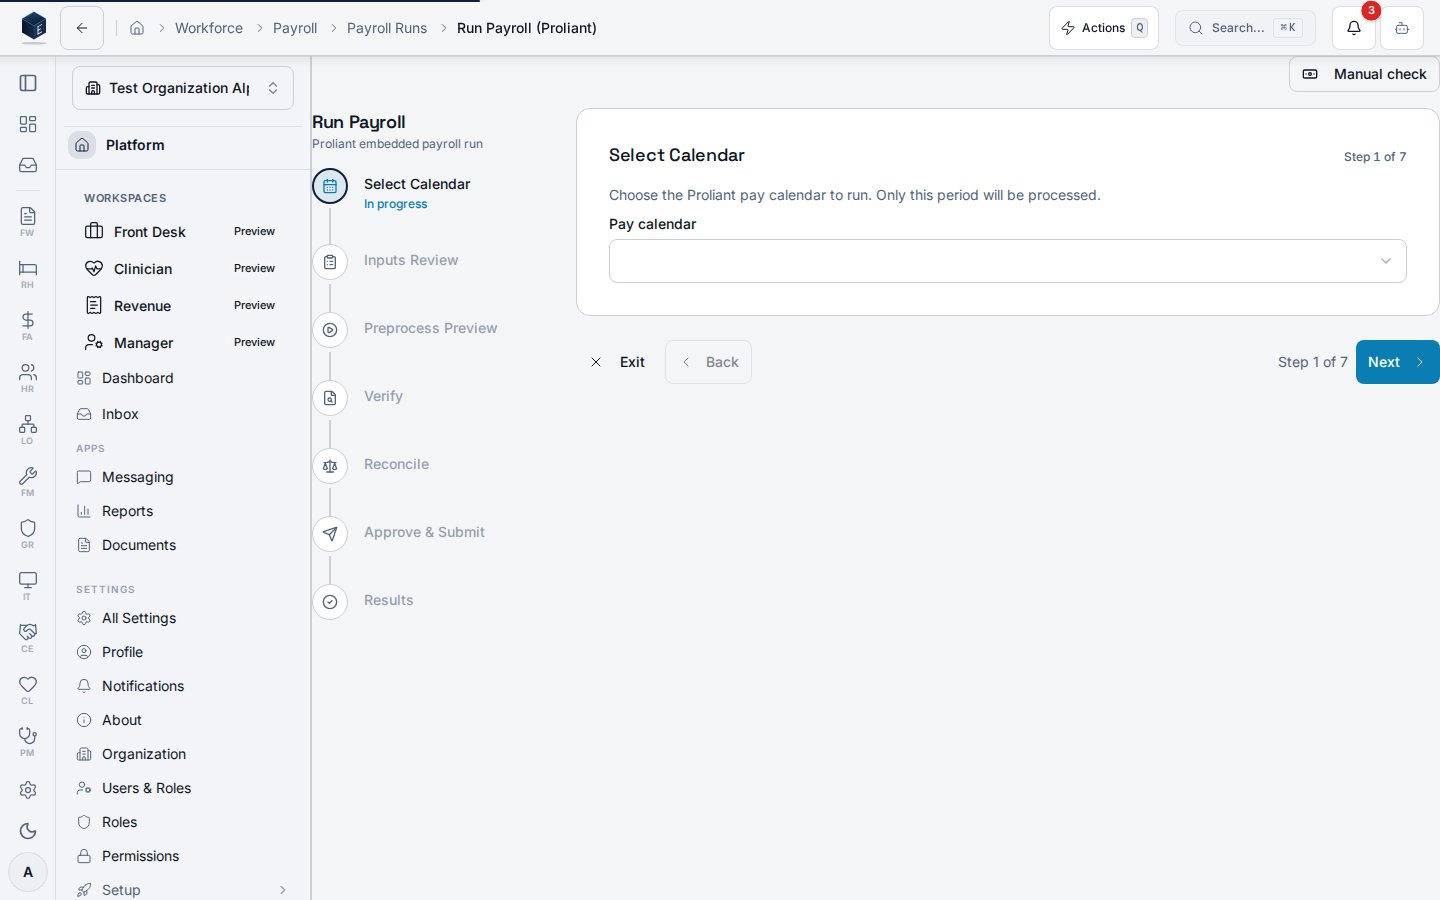Click the Manual check button
The image size is (1440, 900).
pyautogui.click(x=1364, y=74)
